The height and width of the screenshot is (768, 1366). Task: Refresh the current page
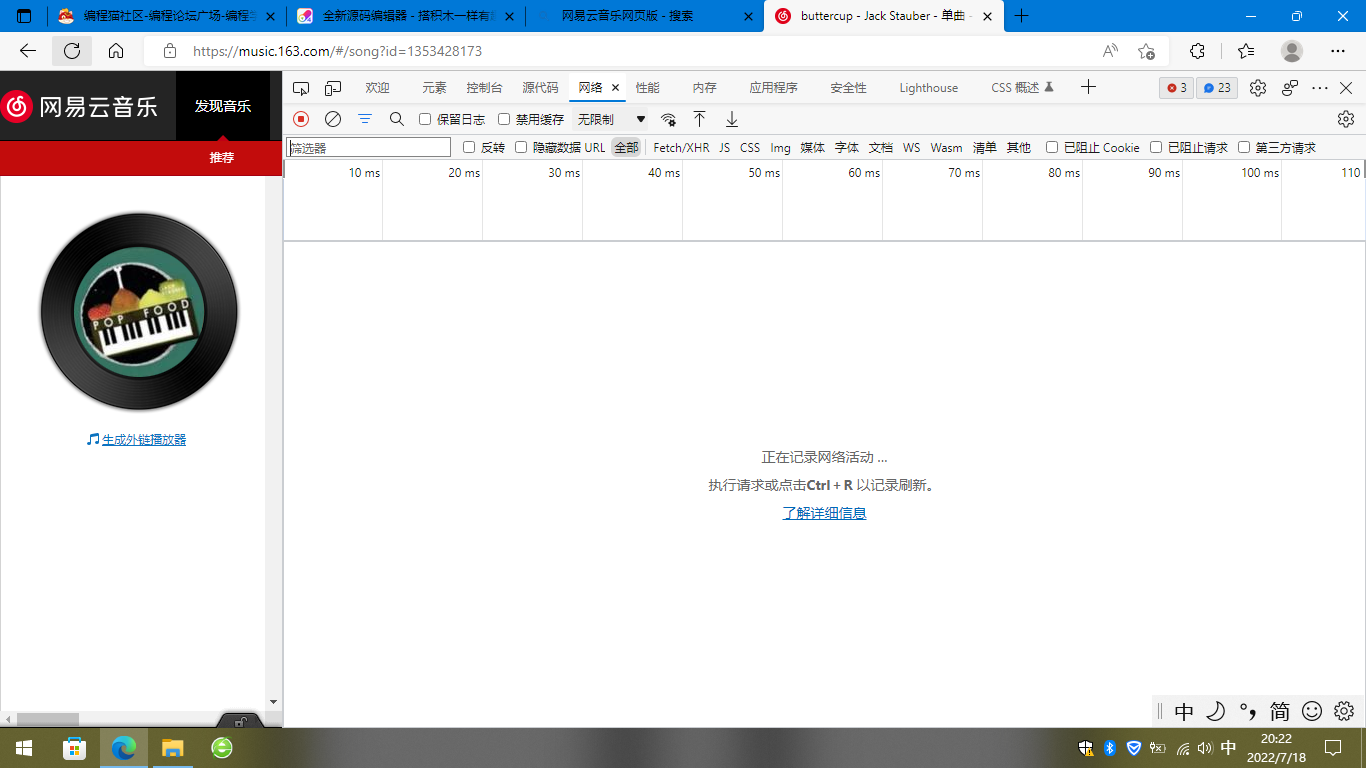pyautogui.click(x=72, y=51)
